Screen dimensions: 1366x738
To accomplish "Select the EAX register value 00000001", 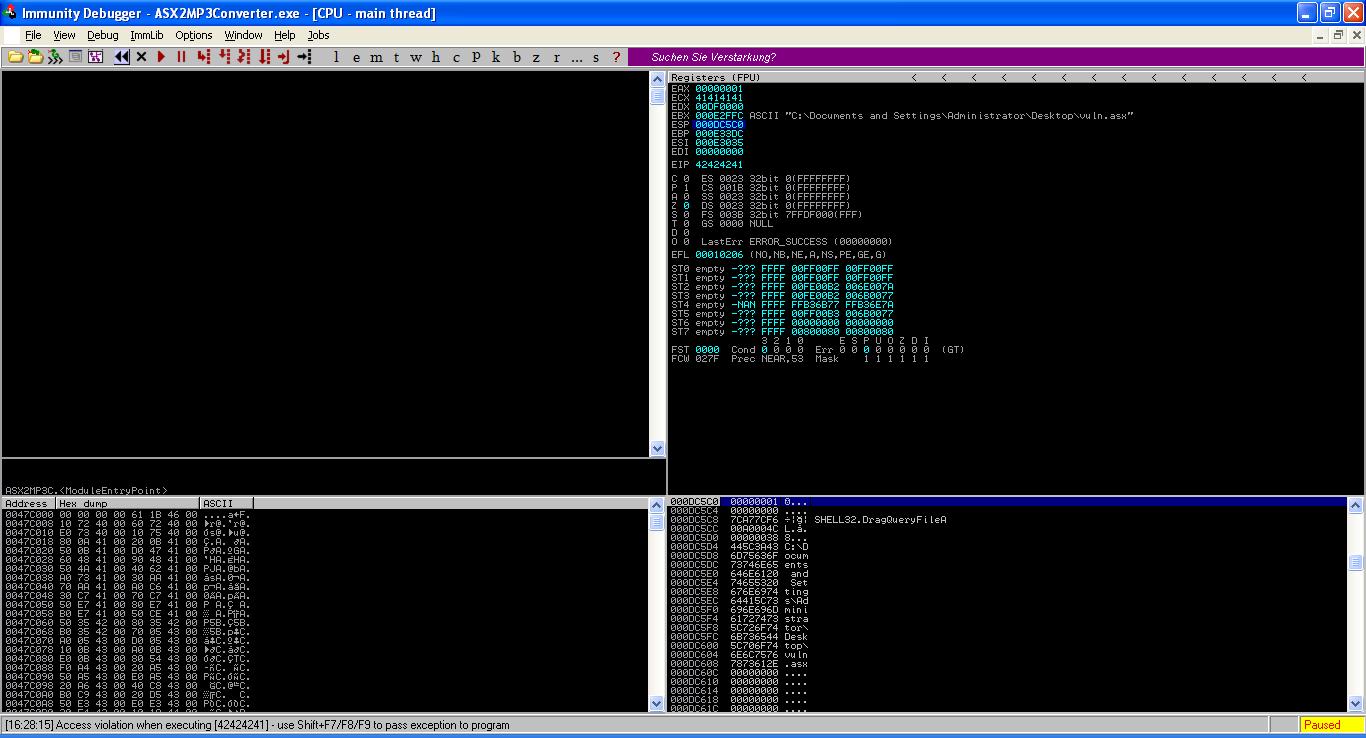I will (x=719, y=88).
